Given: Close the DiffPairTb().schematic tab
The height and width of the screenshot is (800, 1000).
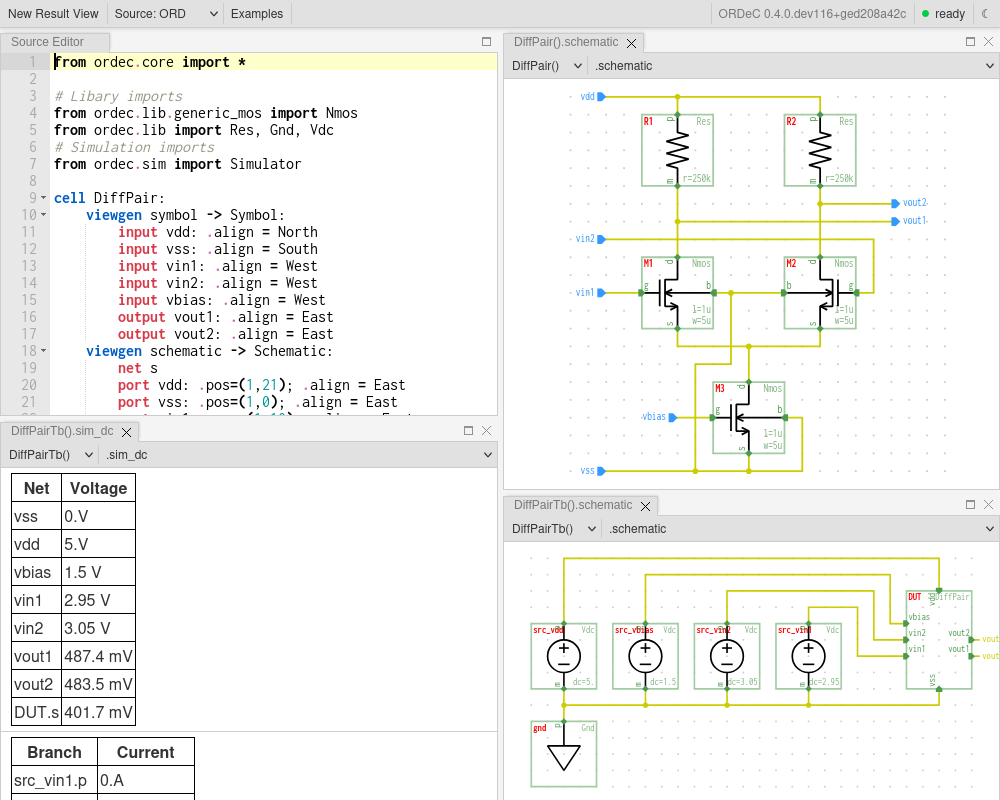Looking at the screenshot, I should pyautogui.click(x=645, y=506).
